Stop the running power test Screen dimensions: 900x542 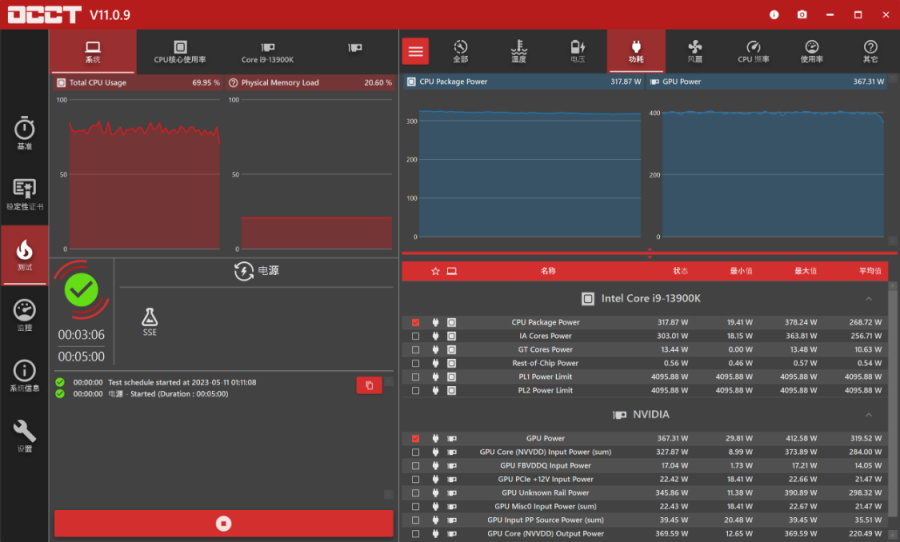pos(224,523)
